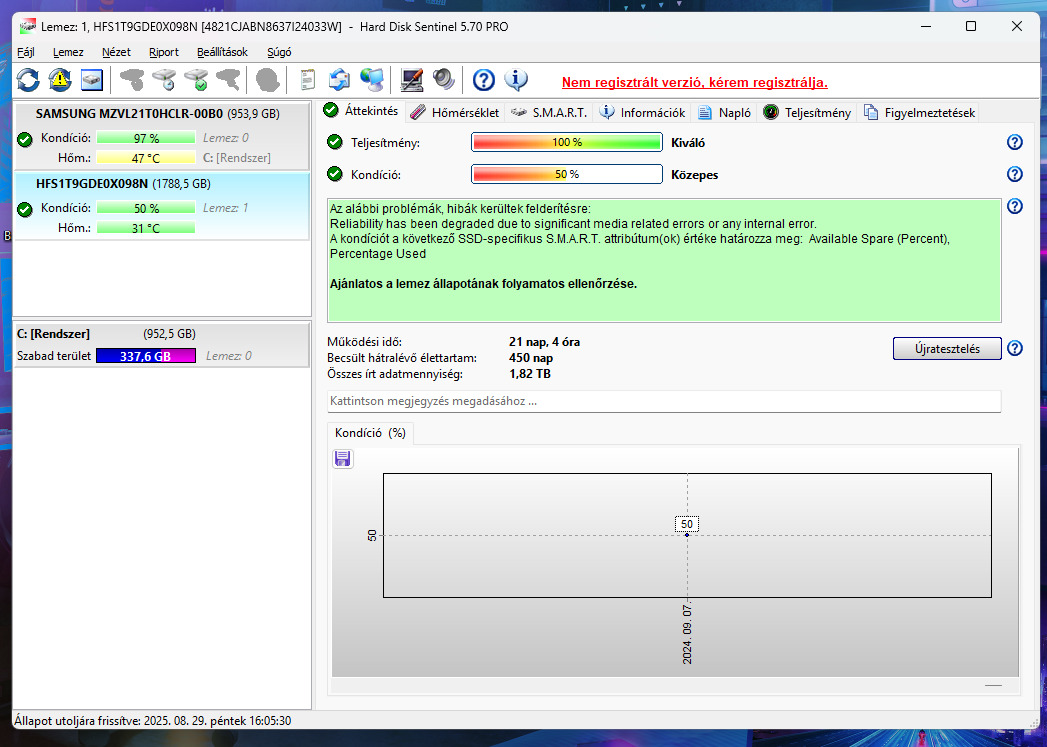The image size is (1047, 747).
Task: Open the Fájl menu
Action: 26,52
